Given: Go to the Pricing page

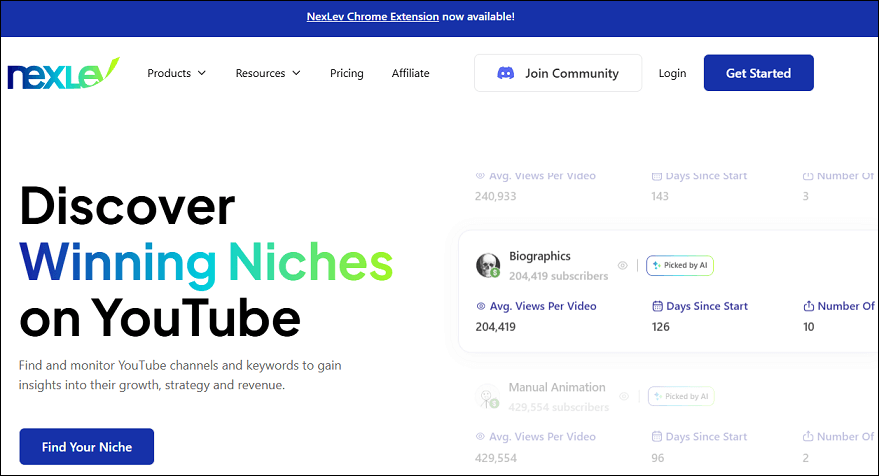Looking at the screenshot, I should (x=346, y=73).
